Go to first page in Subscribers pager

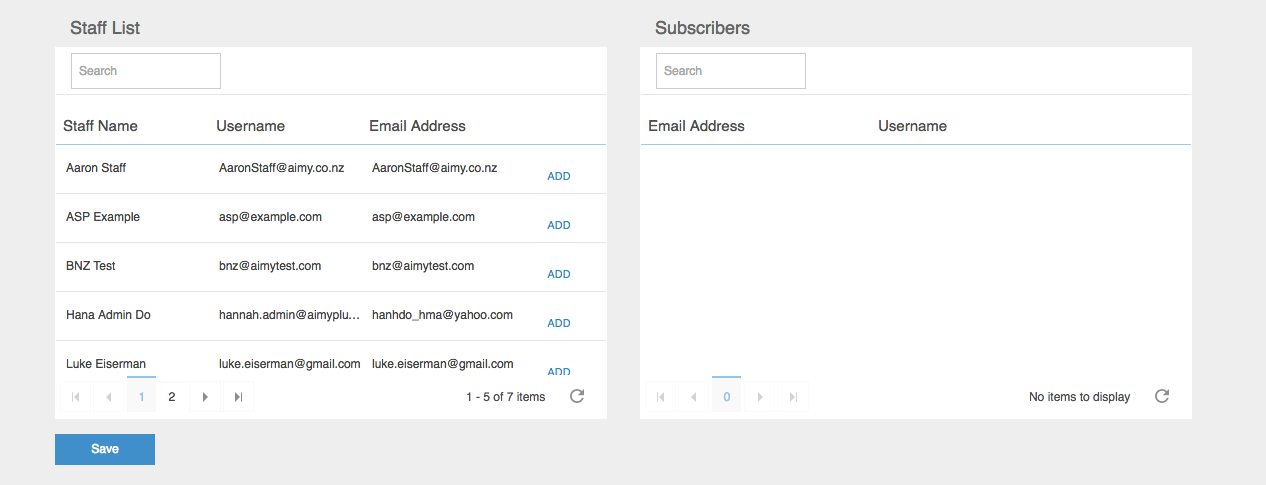pos(661,397)
